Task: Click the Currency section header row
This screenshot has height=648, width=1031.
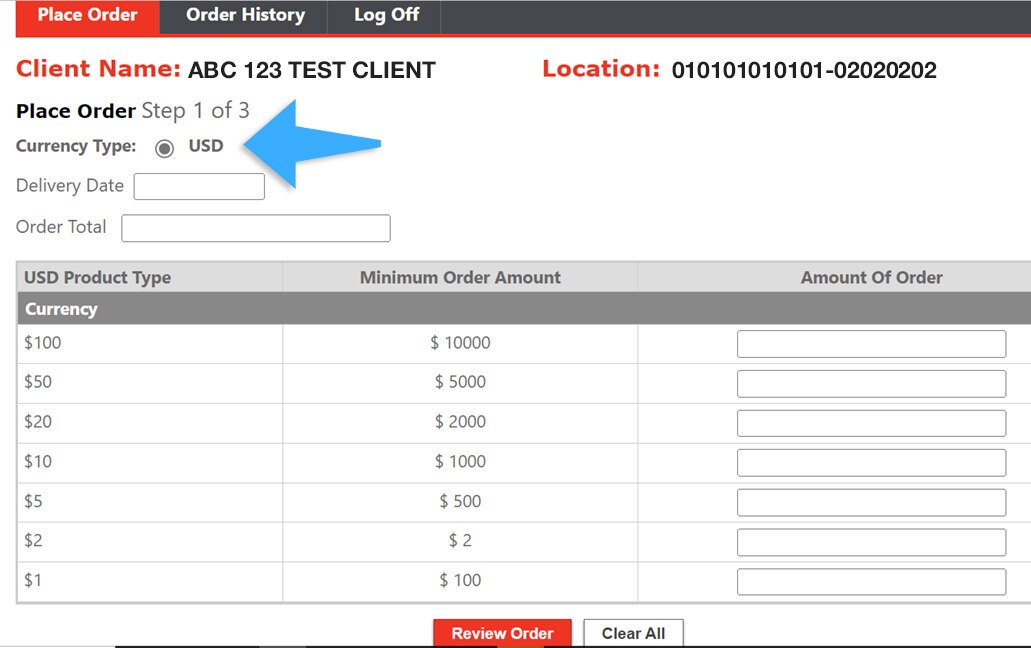Action: [x=62, y=309]
